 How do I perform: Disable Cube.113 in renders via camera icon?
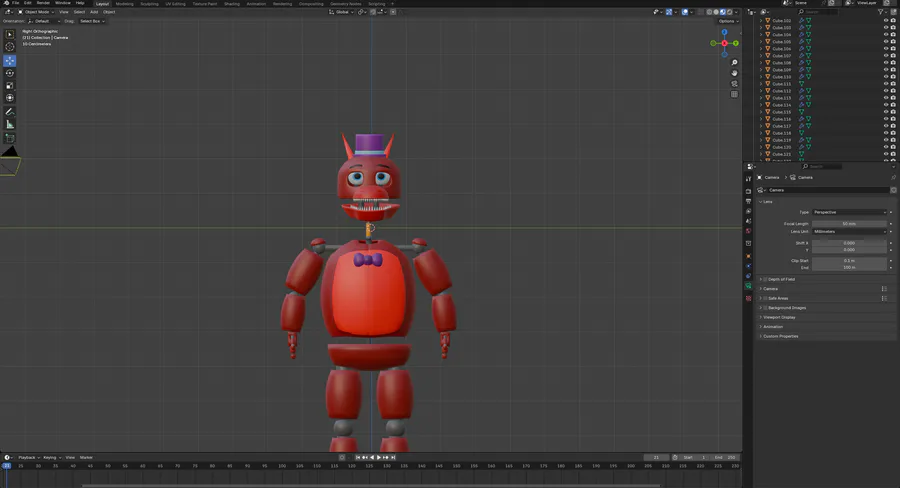(x=893, y=98)
